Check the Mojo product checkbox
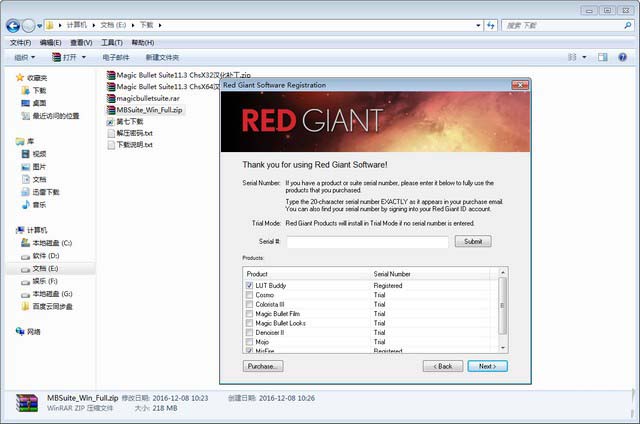 click(249, 342)
